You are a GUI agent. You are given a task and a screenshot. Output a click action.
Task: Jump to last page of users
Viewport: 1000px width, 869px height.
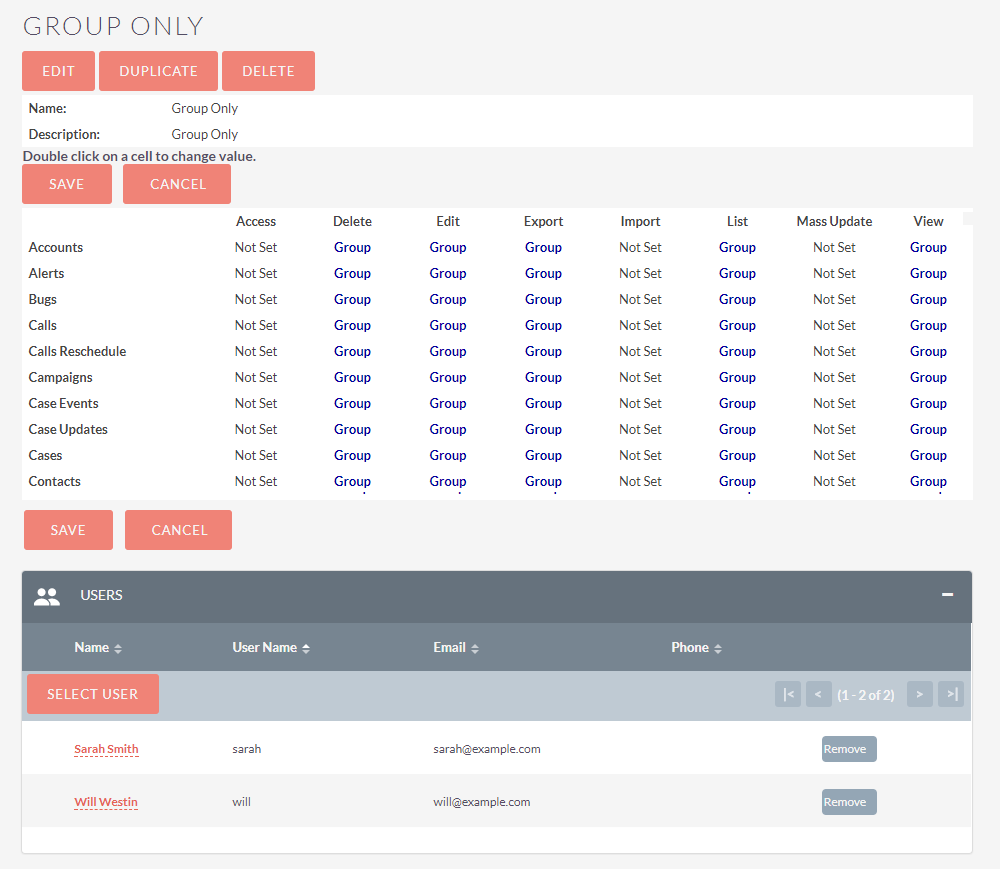click(x=951, y=694)
